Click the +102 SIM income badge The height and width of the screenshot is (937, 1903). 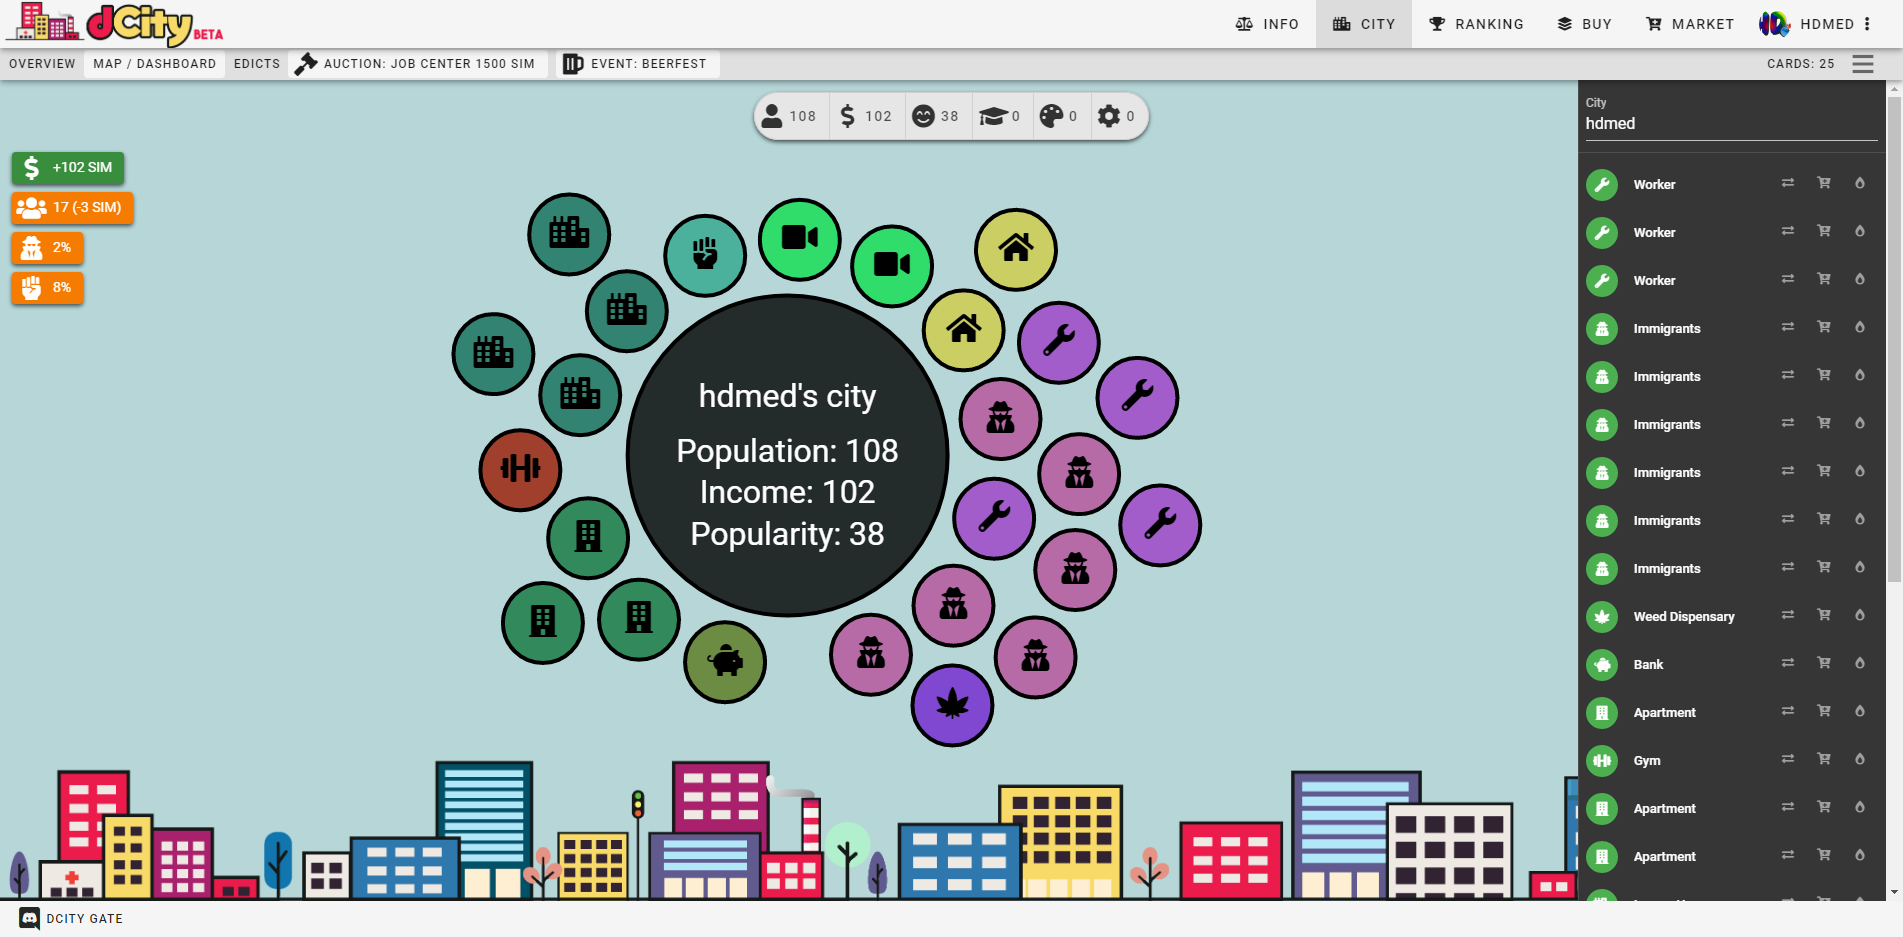pos(68,168)
